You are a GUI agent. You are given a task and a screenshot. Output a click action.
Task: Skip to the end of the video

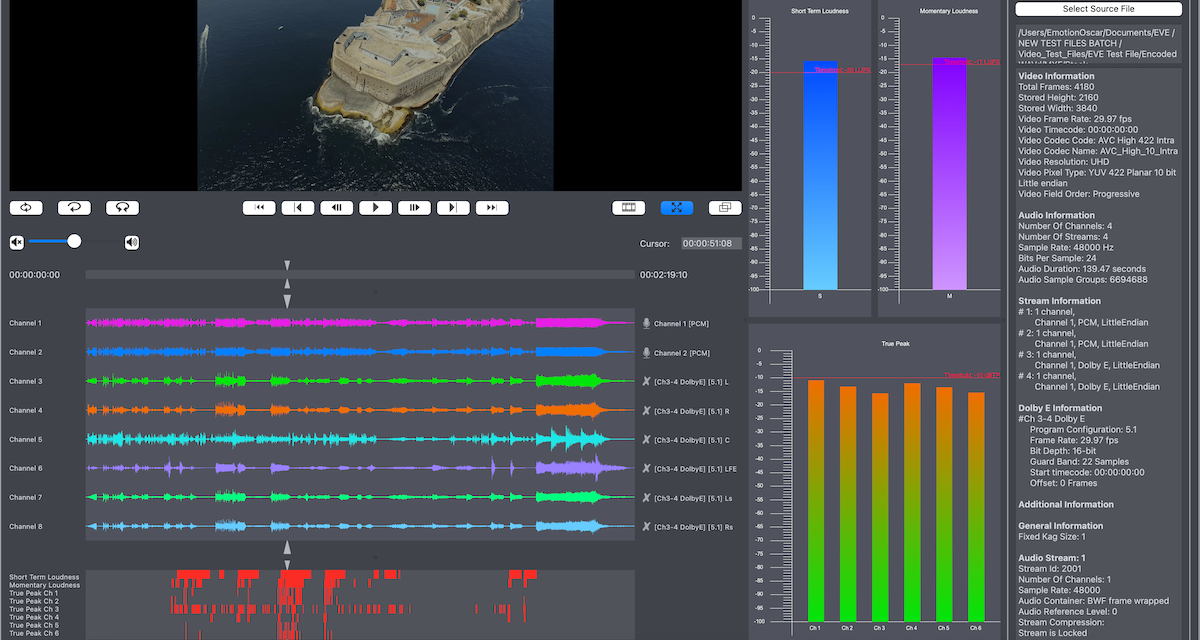pos(492,208)
